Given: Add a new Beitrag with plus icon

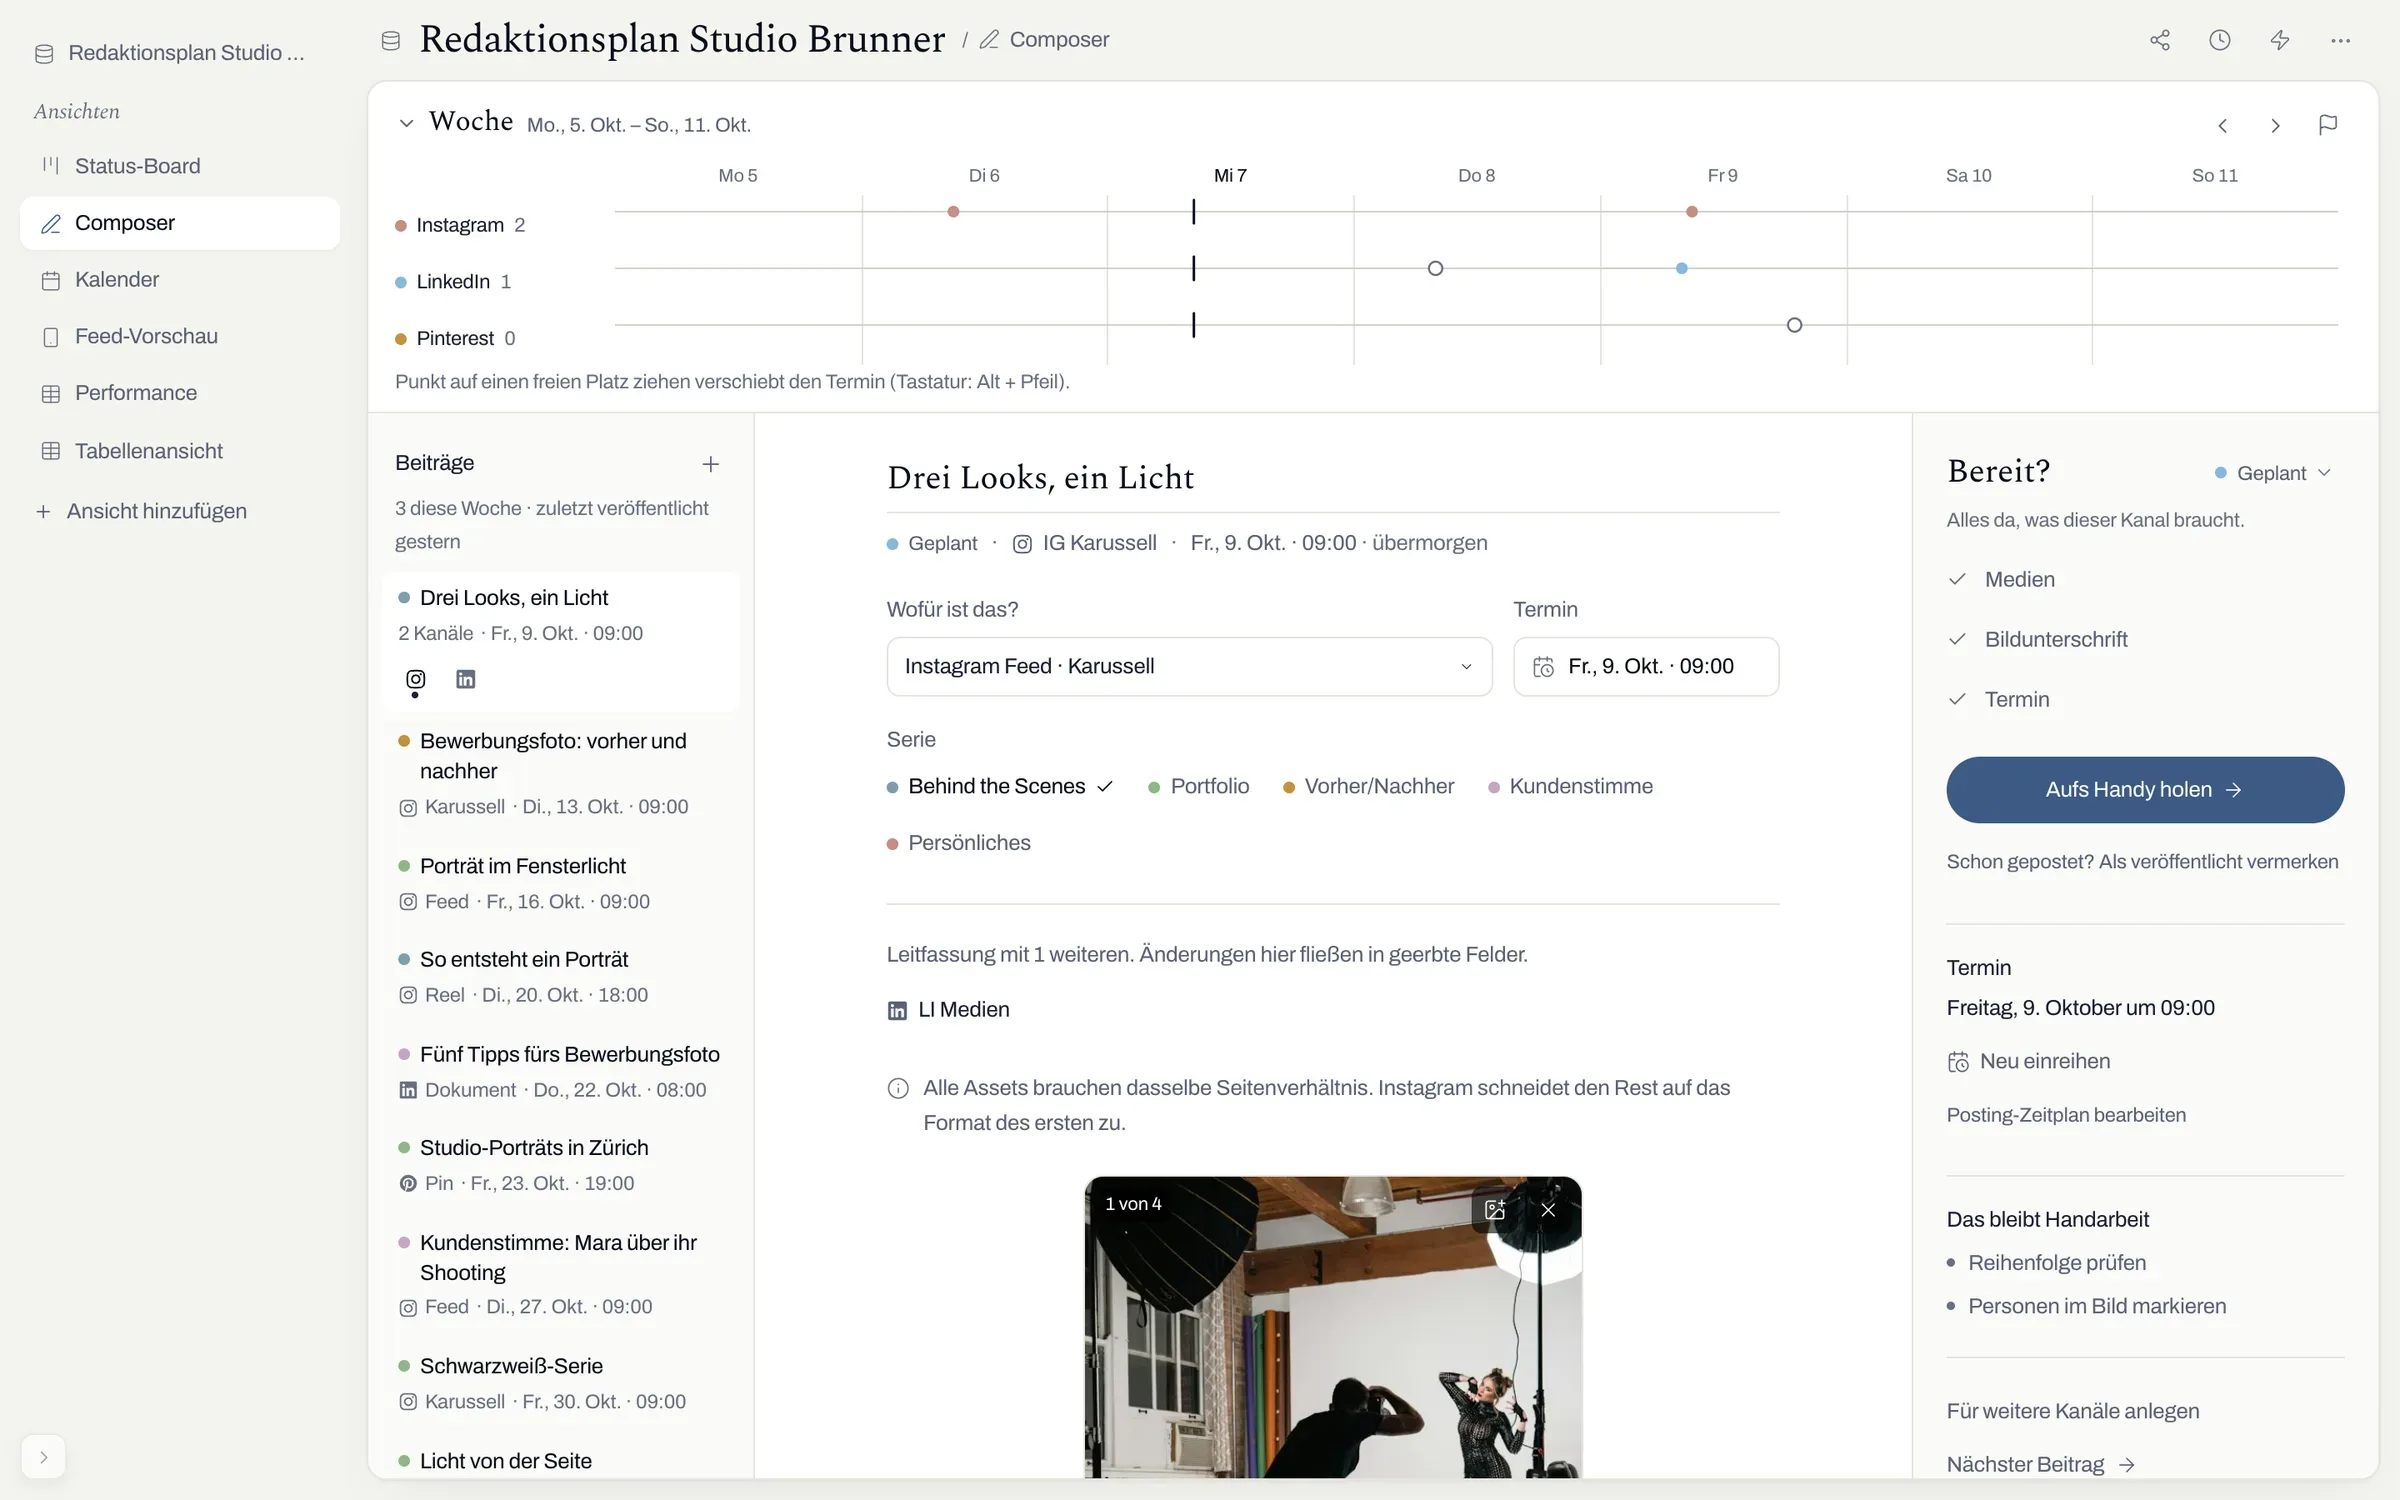Looking at the screenshot, I should (711, 464).
